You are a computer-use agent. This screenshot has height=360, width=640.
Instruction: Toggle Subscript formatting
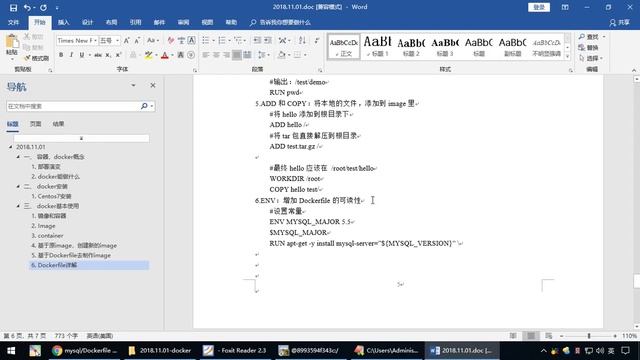(108, 55)
